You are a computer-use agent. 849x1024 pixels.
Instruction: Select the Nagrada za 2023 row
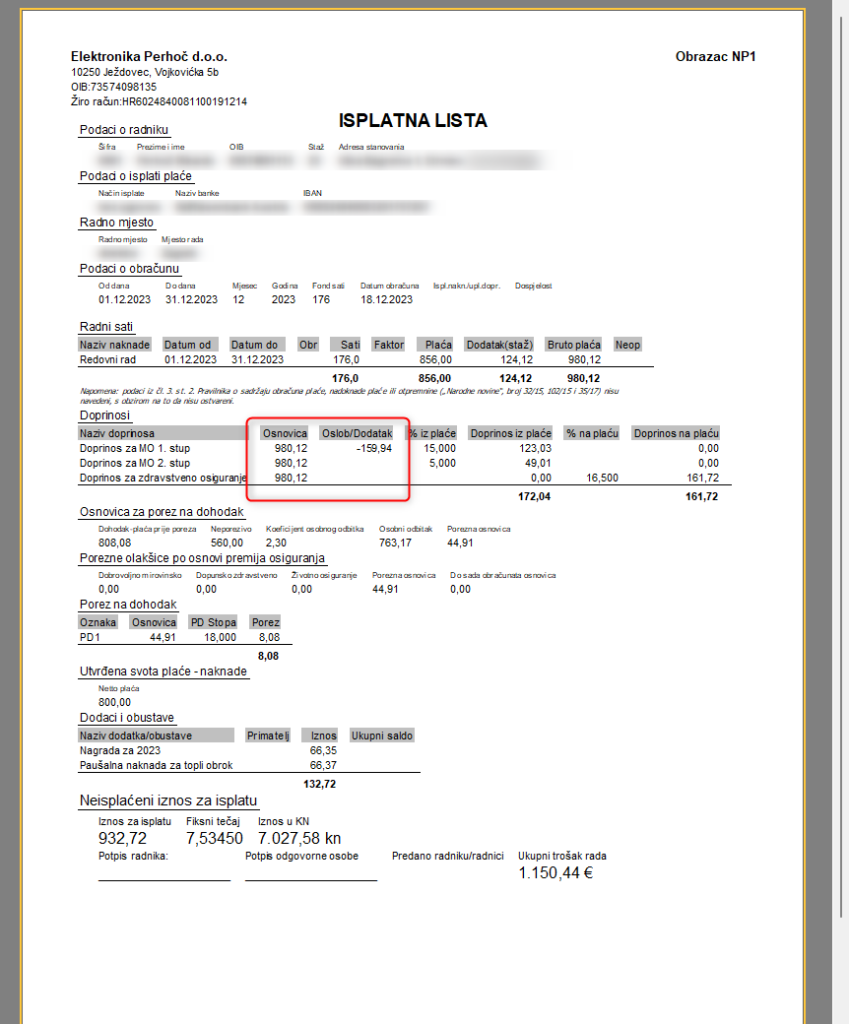121,751
